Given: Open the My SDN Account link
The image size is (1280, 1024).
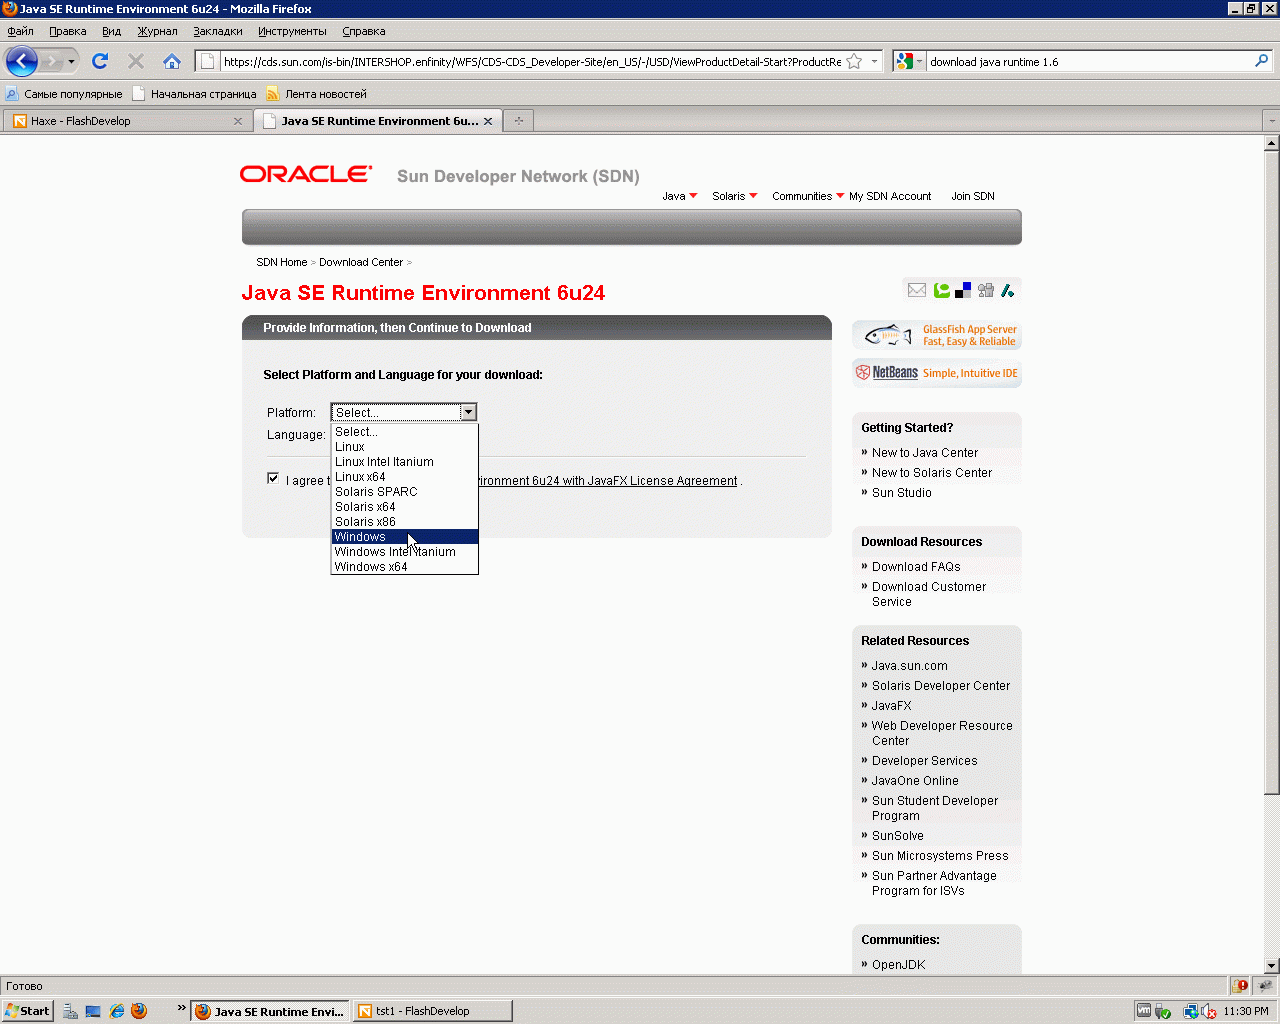Looking at the screenshot, I should [890, 196].
